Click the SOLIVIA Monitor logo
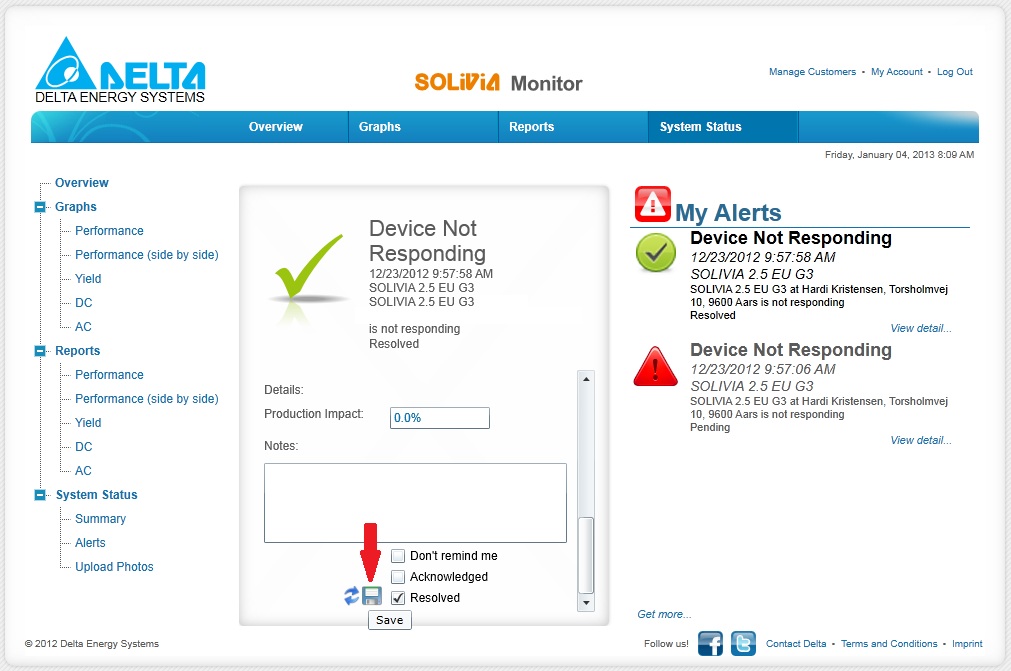 498,83
